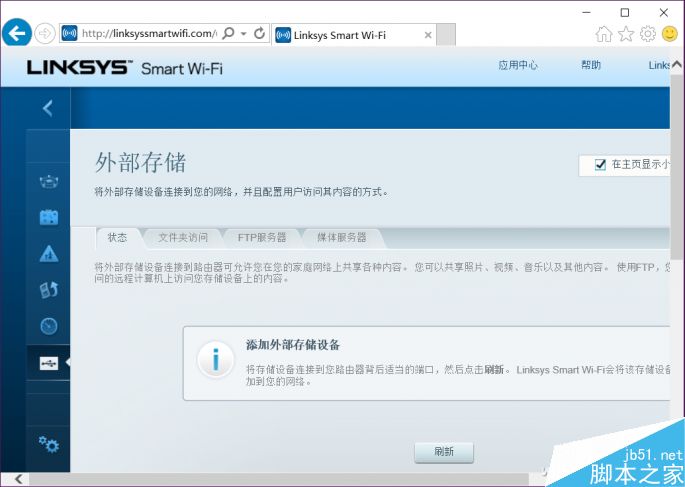Screen dimensions: 685x487
Task: Click the 外部存储 page heading
Action: pyautogui.click(x=140, y=163)
